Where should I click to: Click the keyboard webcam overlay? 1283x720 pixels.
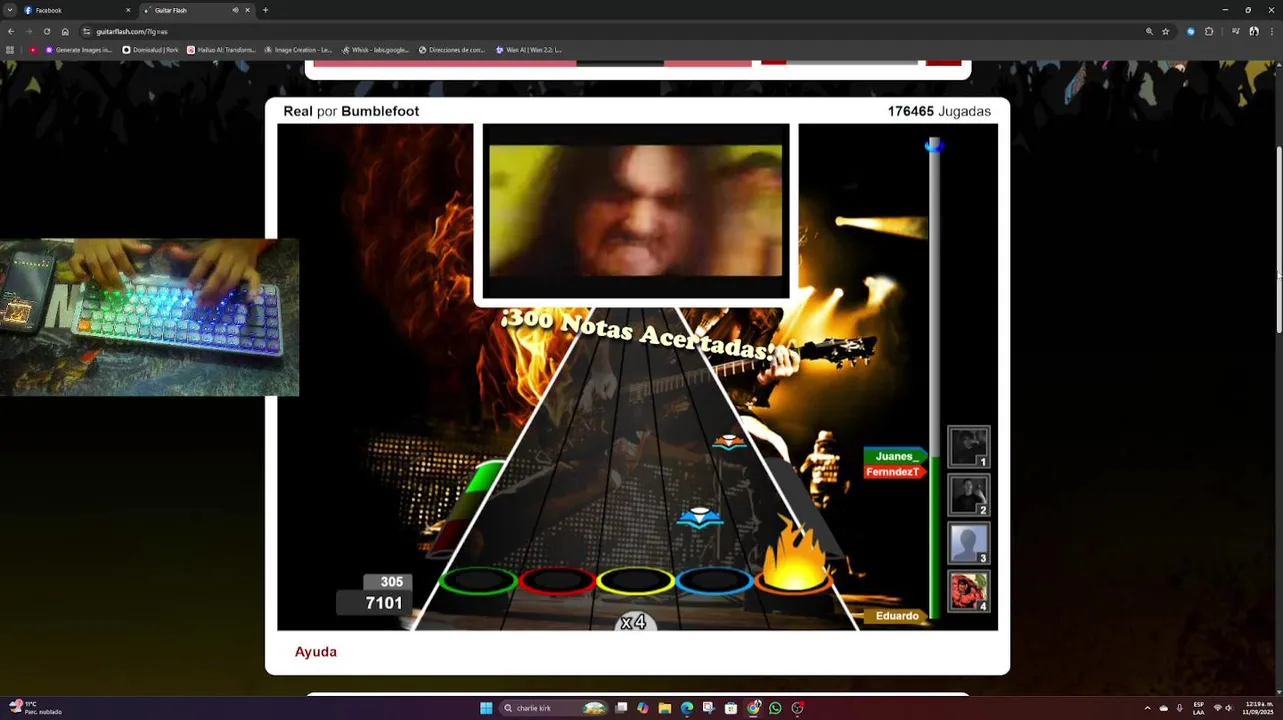149,317
